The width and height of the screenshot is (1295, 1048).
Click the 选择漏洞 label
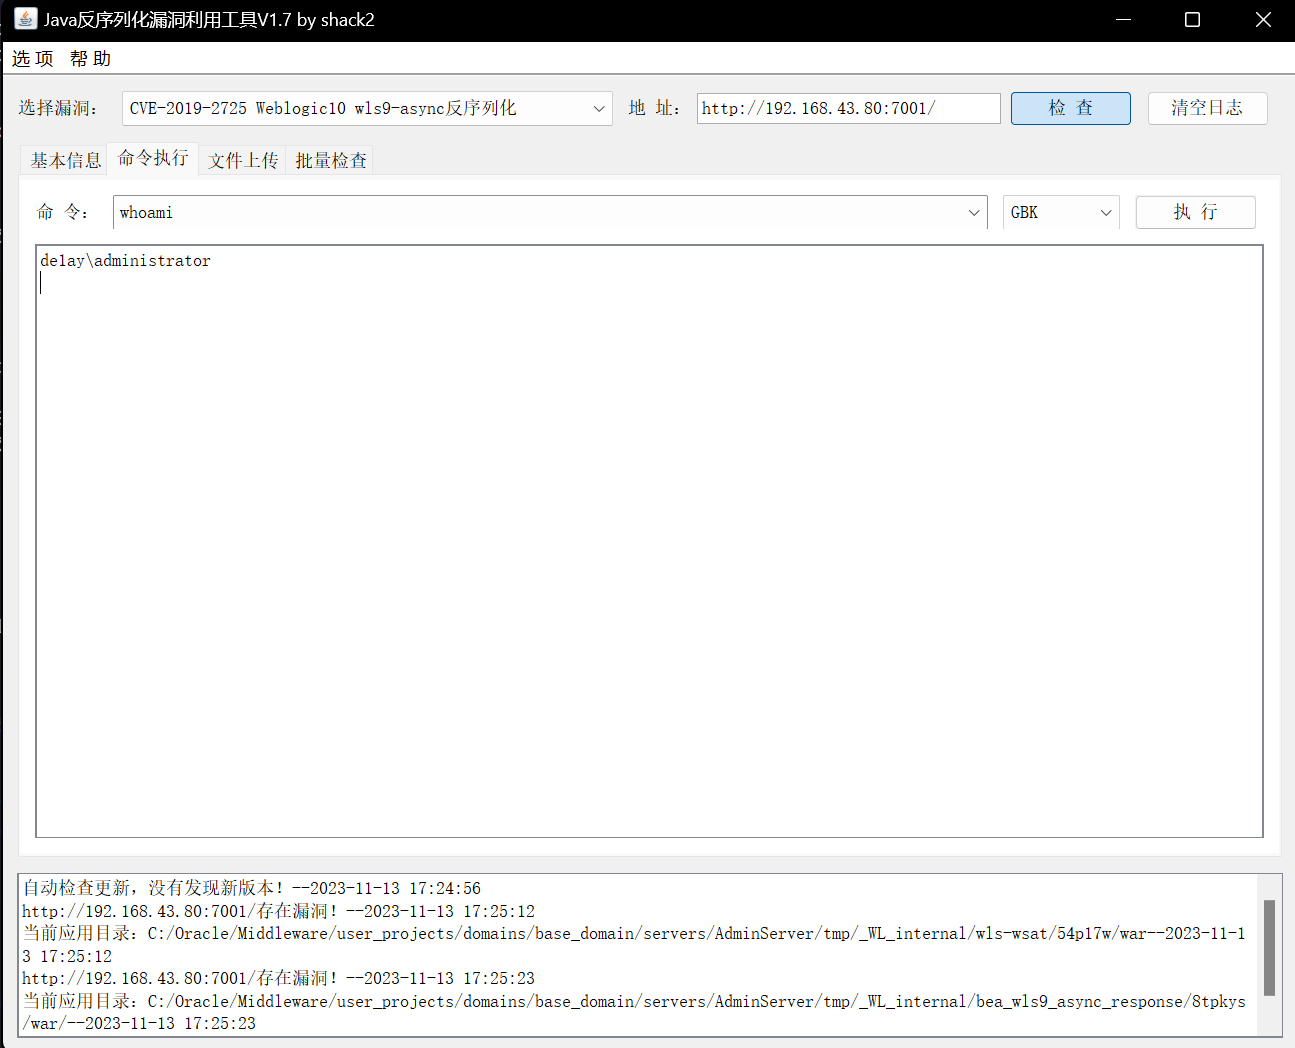[x=58, y=108]
